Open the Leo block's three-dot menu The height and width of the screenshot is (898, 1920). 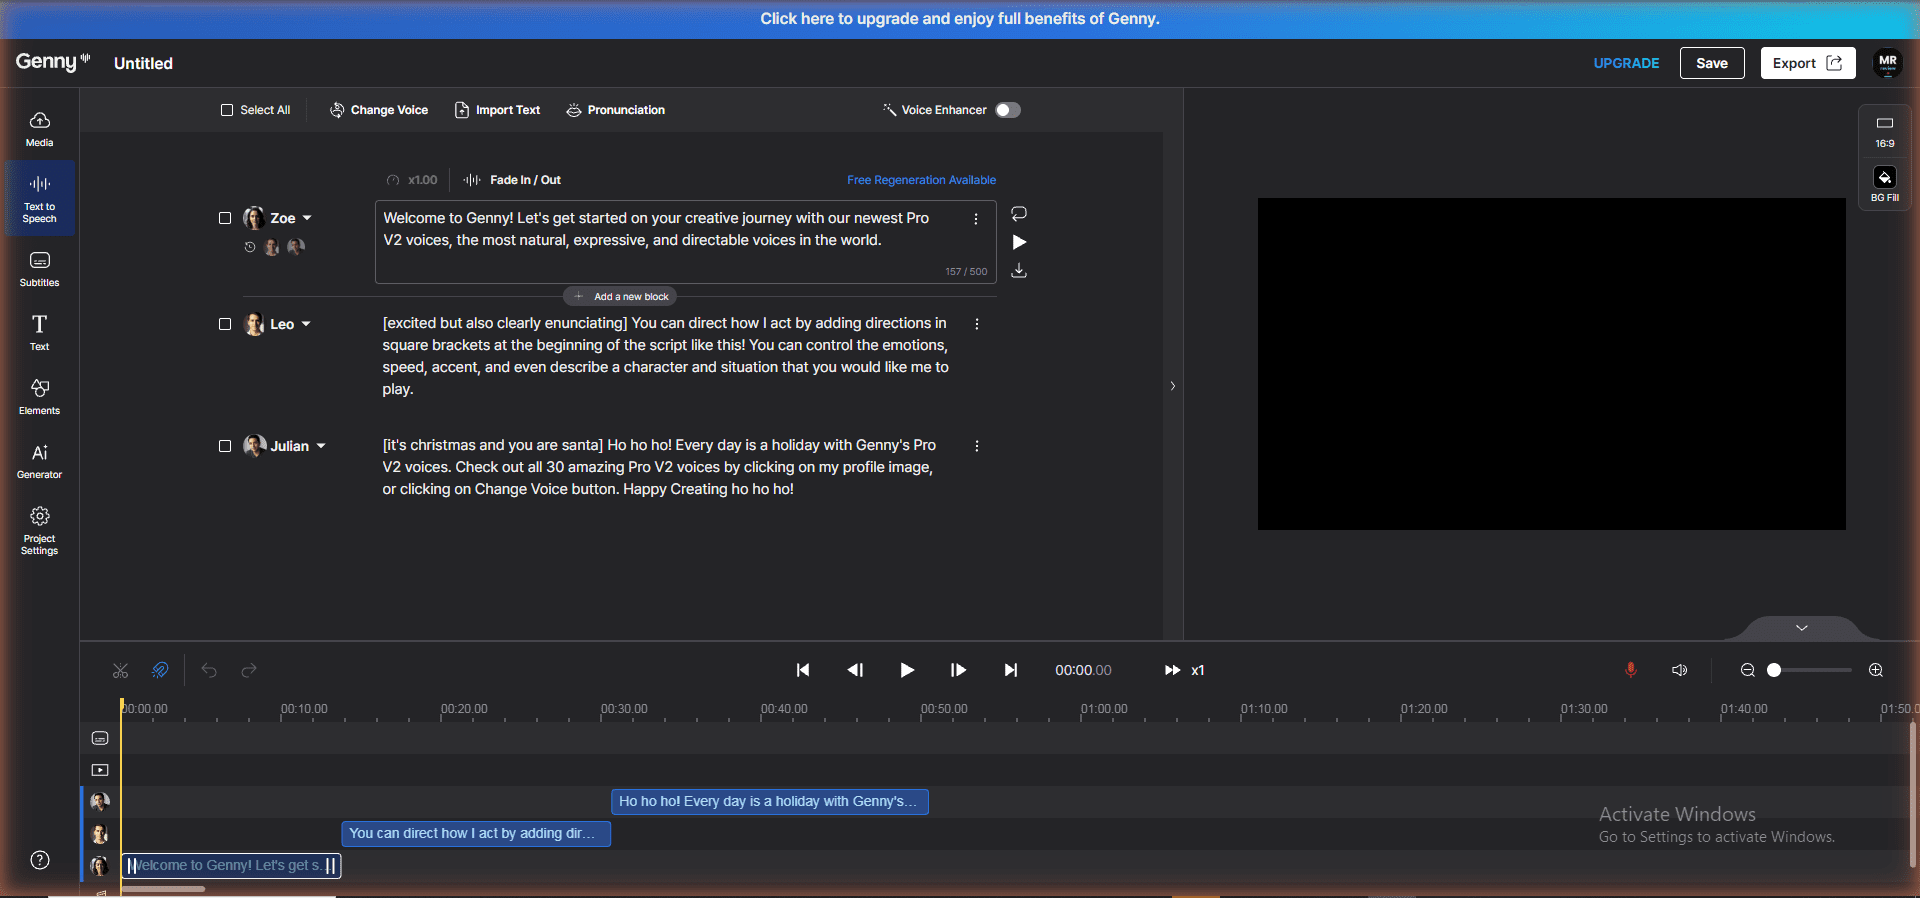(x=977, y=324)
